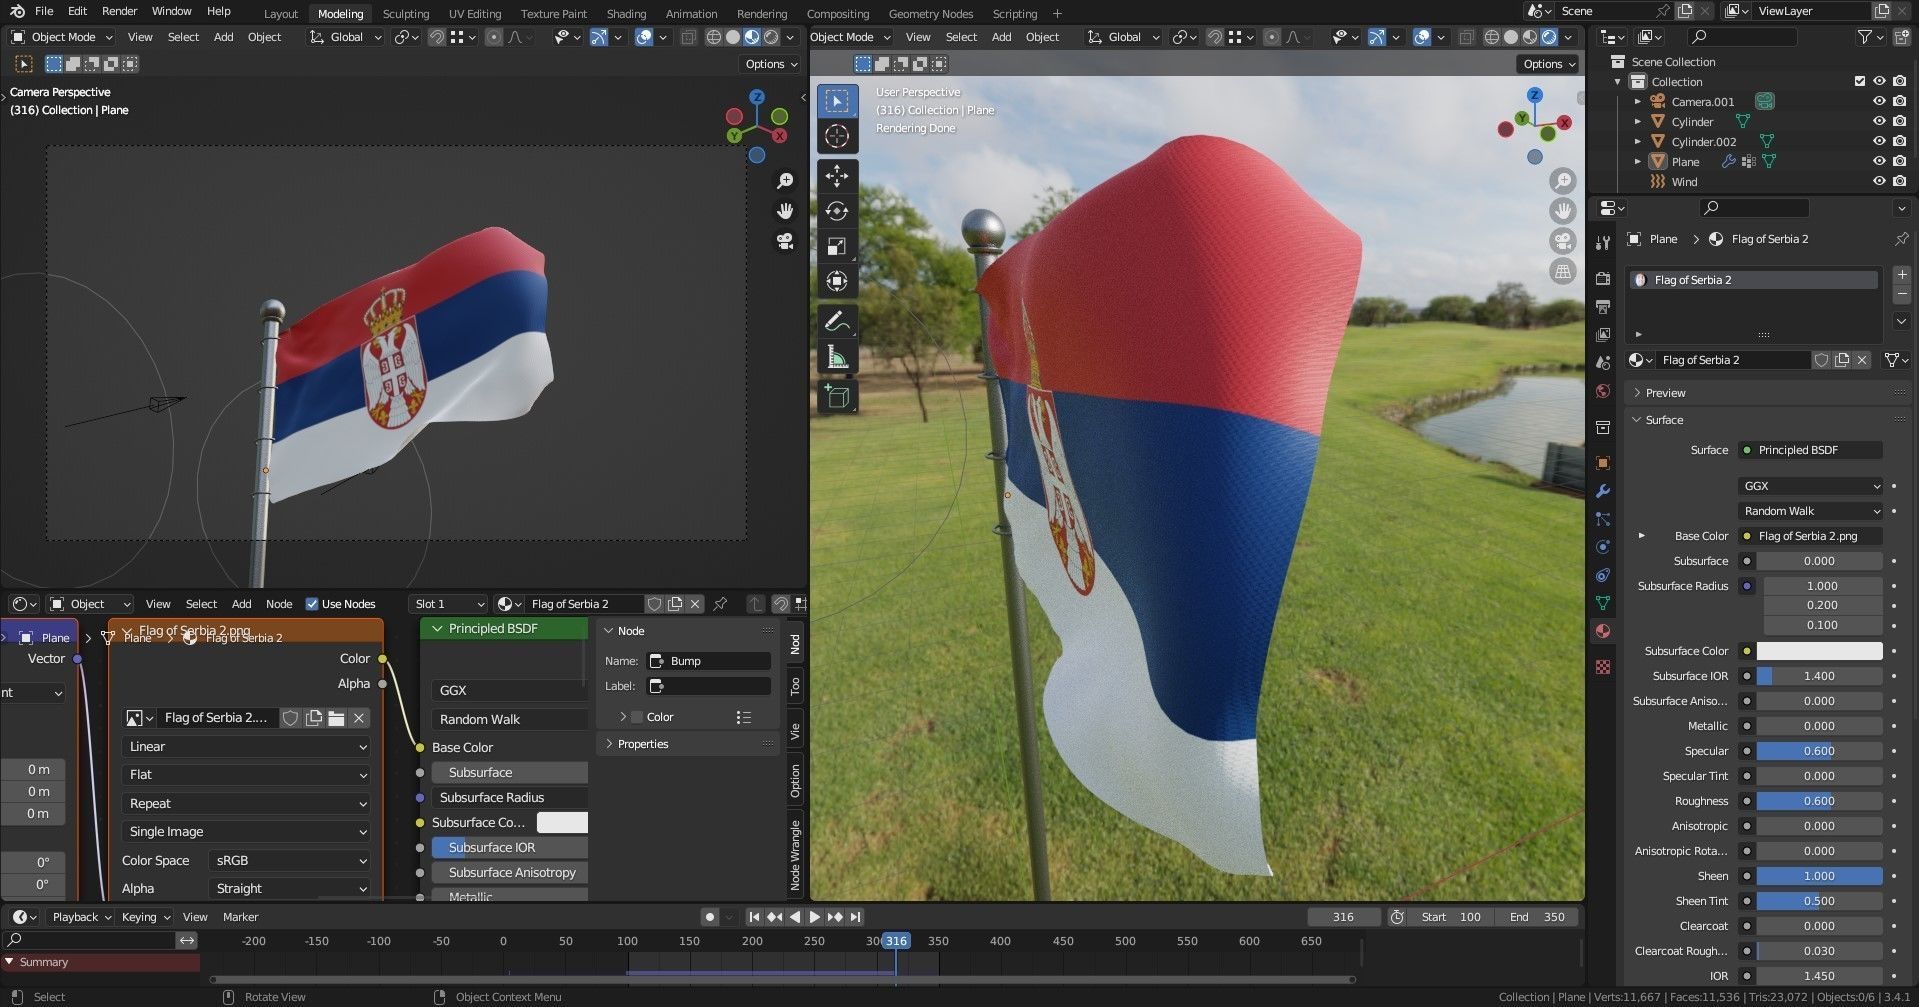This screenshot has height=1007, width=1919.
Task: Open the GGX distribution dropdown
Action: coord(1810,486)
